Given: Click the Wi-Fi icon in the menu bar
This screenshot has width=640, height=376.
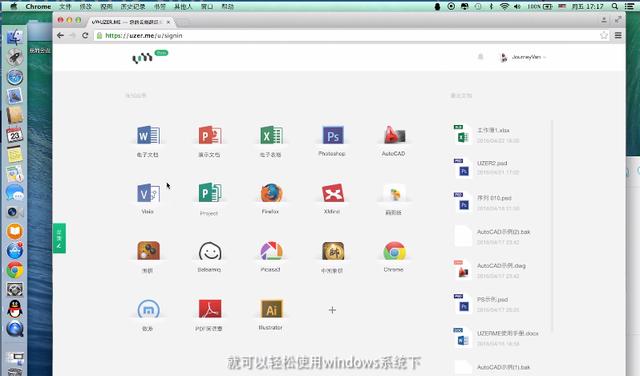Looking at the screenshot, I should pyautogui.click(x=504, y=7).
